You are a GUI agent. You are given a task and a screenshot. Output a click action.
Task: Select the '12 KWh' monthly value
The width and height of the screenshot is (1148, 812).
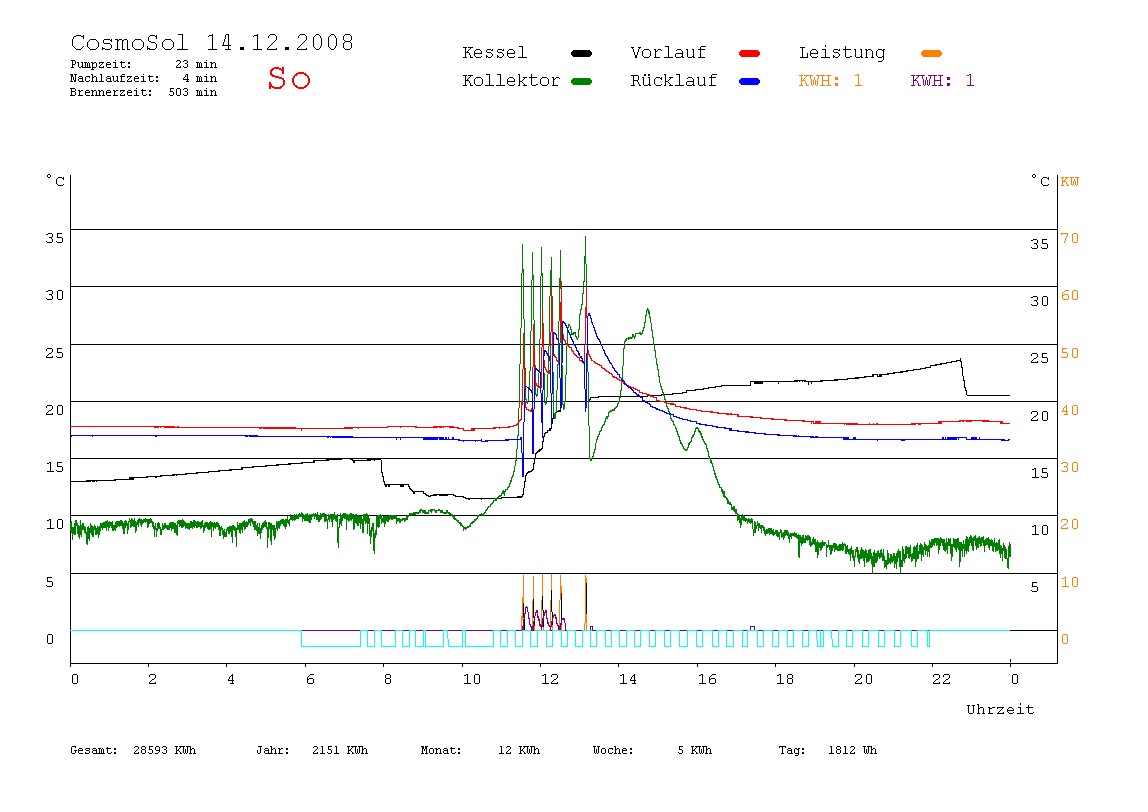519,750
